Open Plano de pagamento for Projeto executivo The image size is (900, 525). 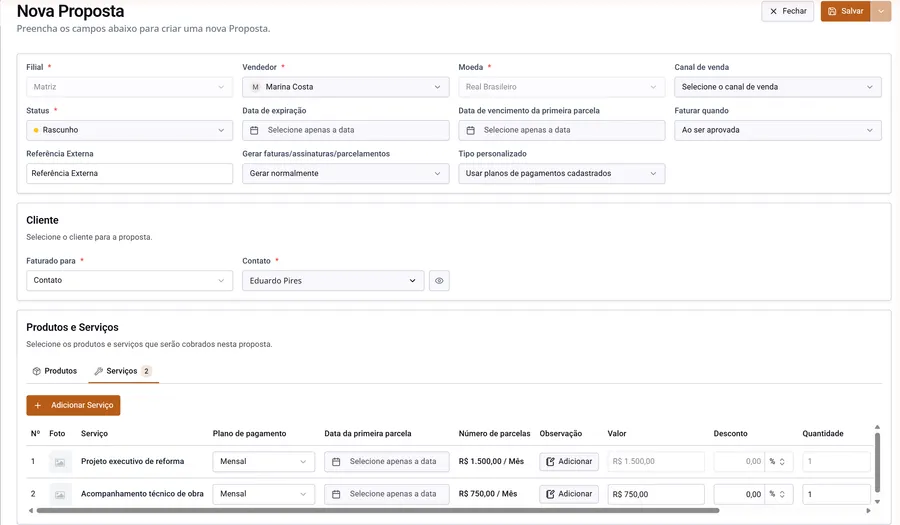point(263,462)
